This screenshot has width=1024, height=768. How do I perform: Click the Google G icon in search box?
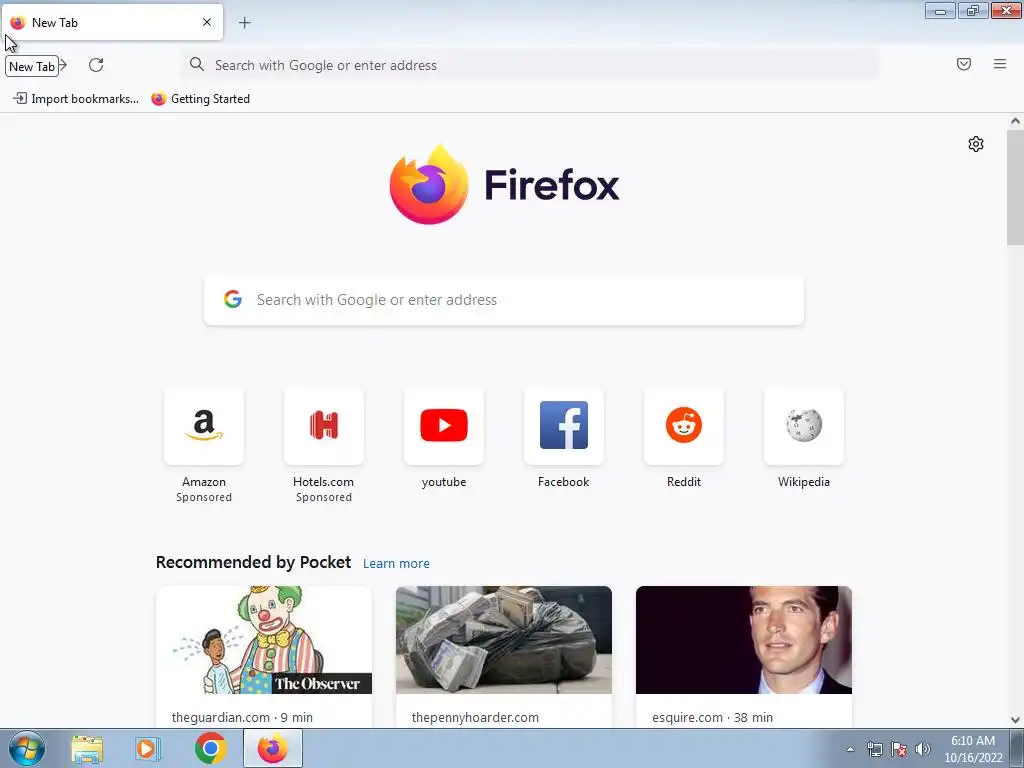coord(232,299)
